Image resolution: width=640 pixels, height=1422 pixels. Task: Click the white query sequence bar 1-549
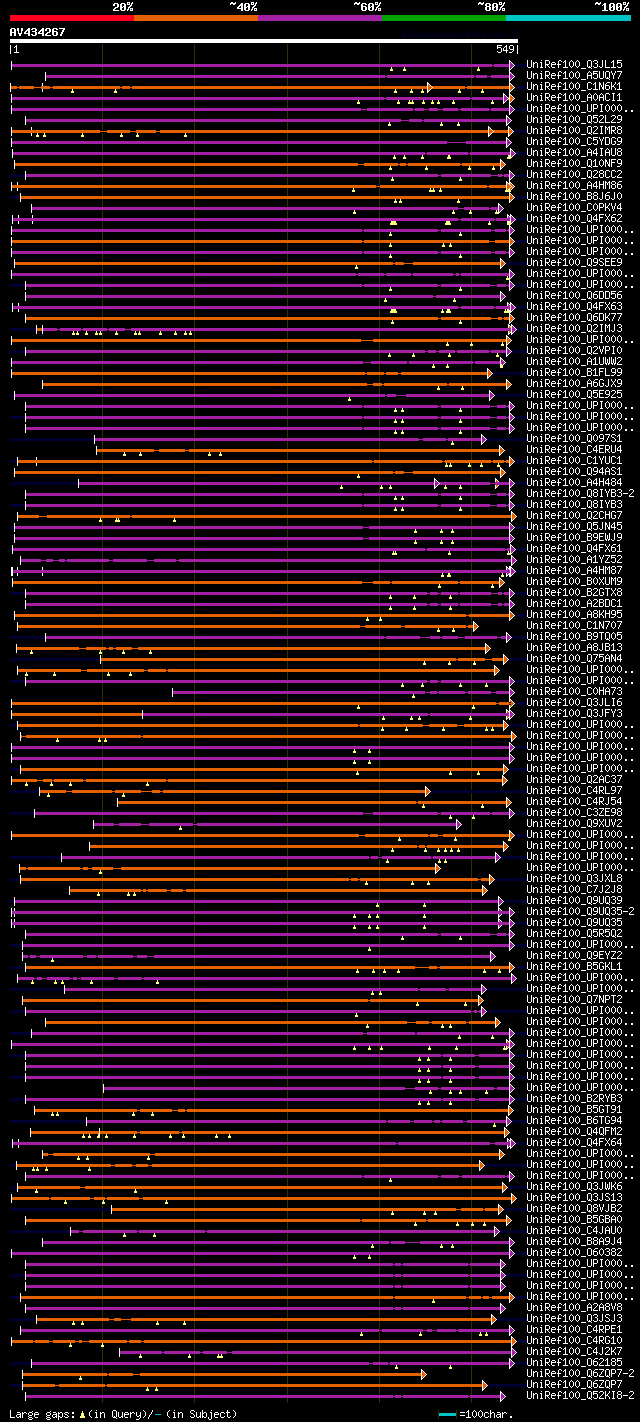pyautogui.click(x=264, y=41)
